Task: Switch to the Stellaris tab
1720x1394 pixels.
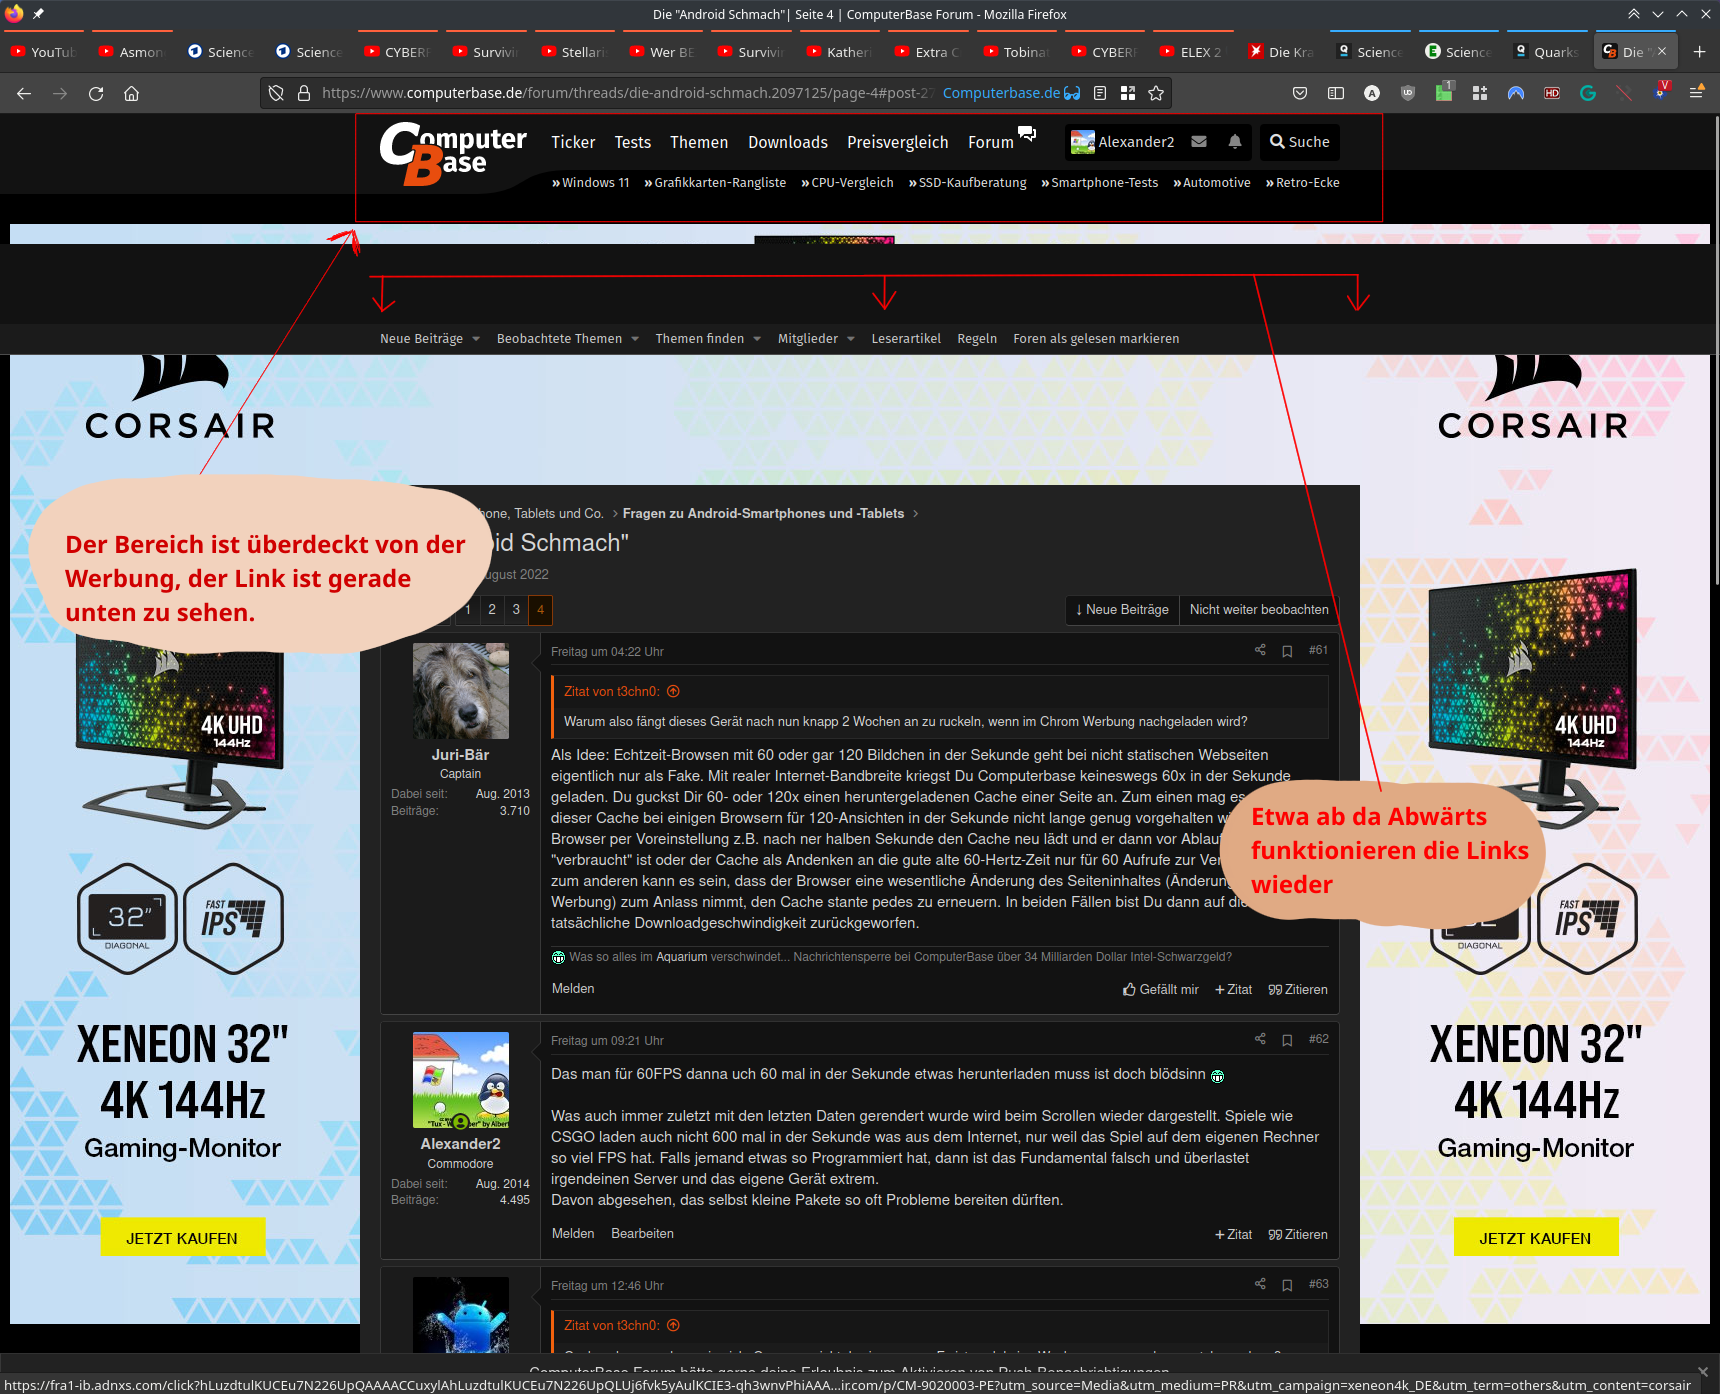Action: click(575, 52)
